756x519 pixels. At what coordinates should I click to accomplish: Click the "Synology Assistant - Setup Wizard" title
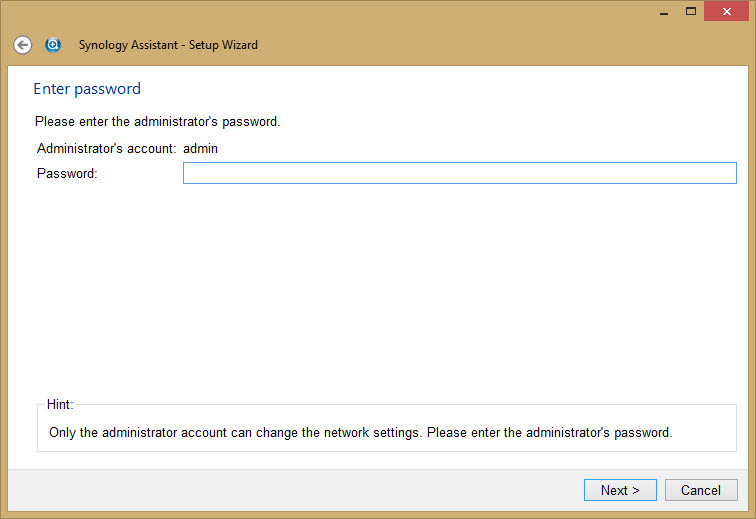pyautogui.click(x=168, y=45)
